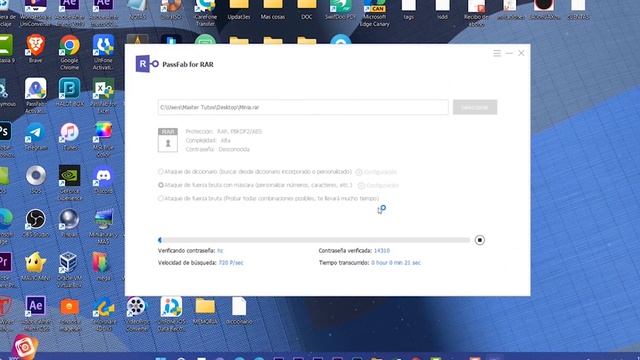This screenshot has width=640, height=360.
Task: Select brute force with mask attack option
Action: (x=161, y=185)
